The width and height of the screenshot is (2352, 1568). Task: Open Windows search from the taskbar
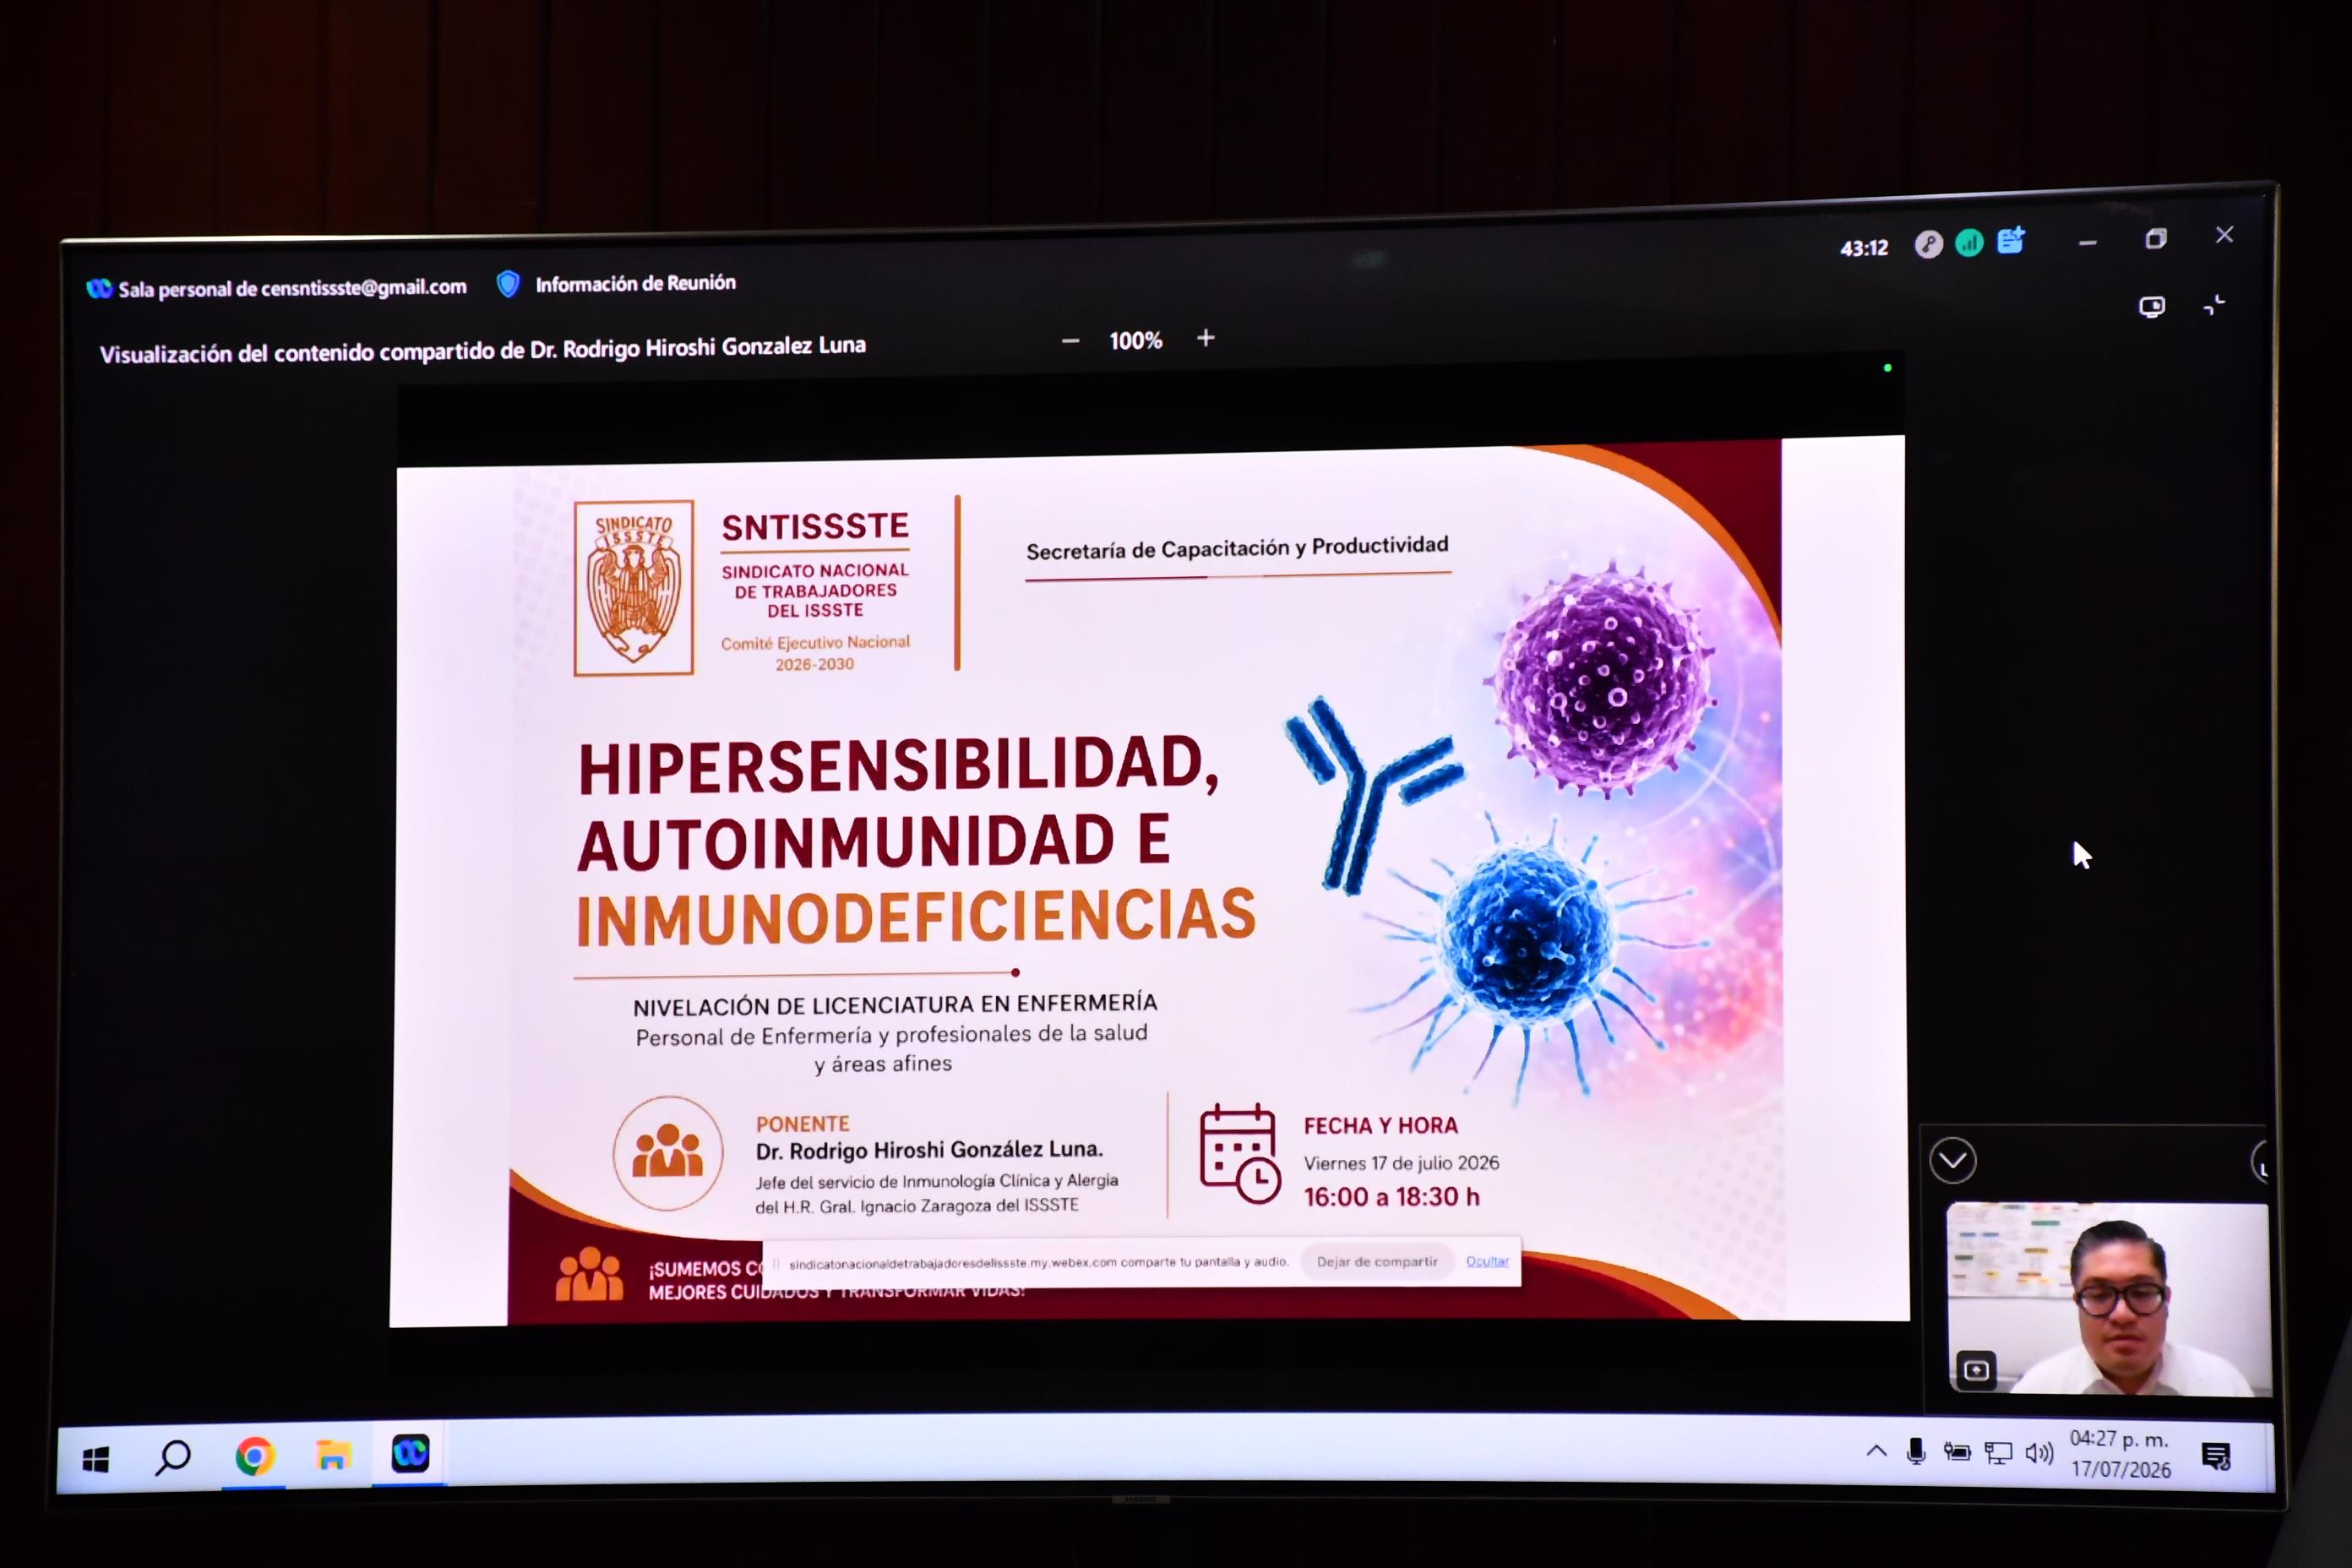pyautogui.click(x=173, y=1458)
